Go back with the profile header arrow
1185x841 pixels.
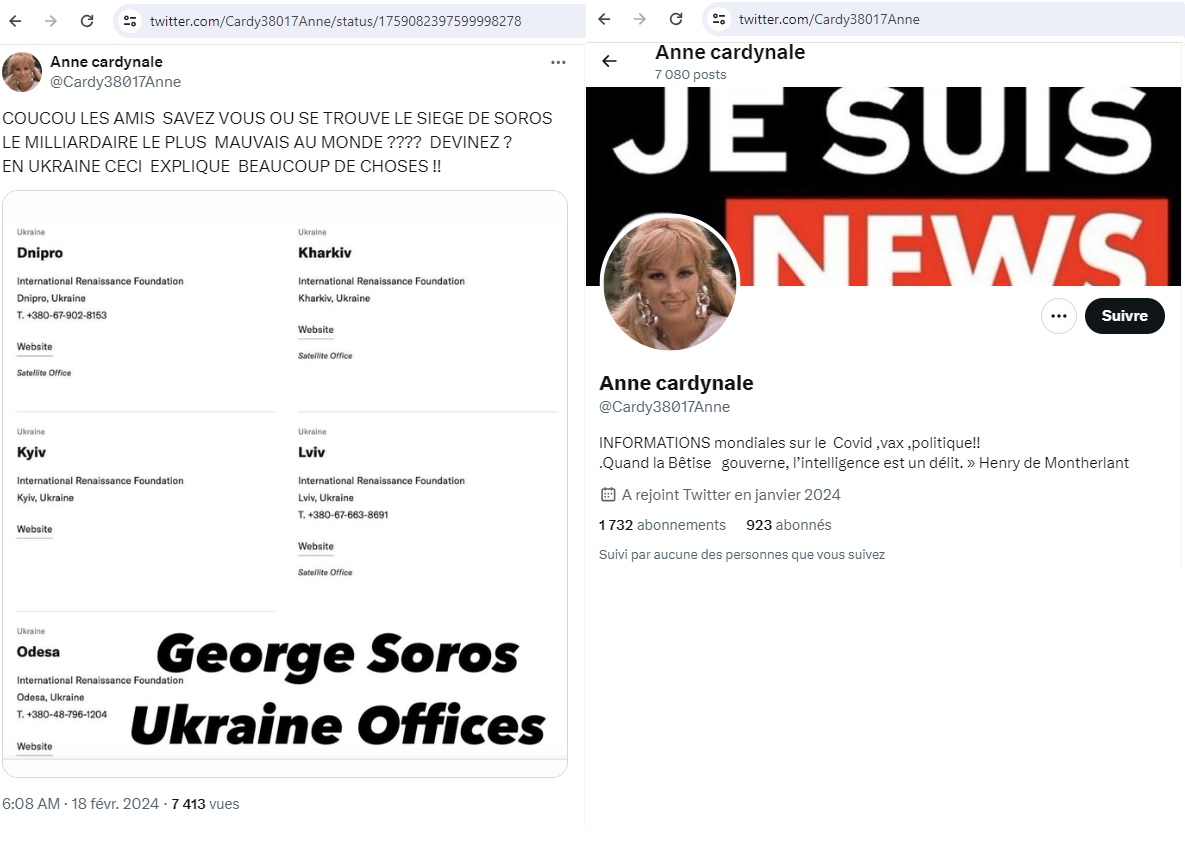coord(609,61)
